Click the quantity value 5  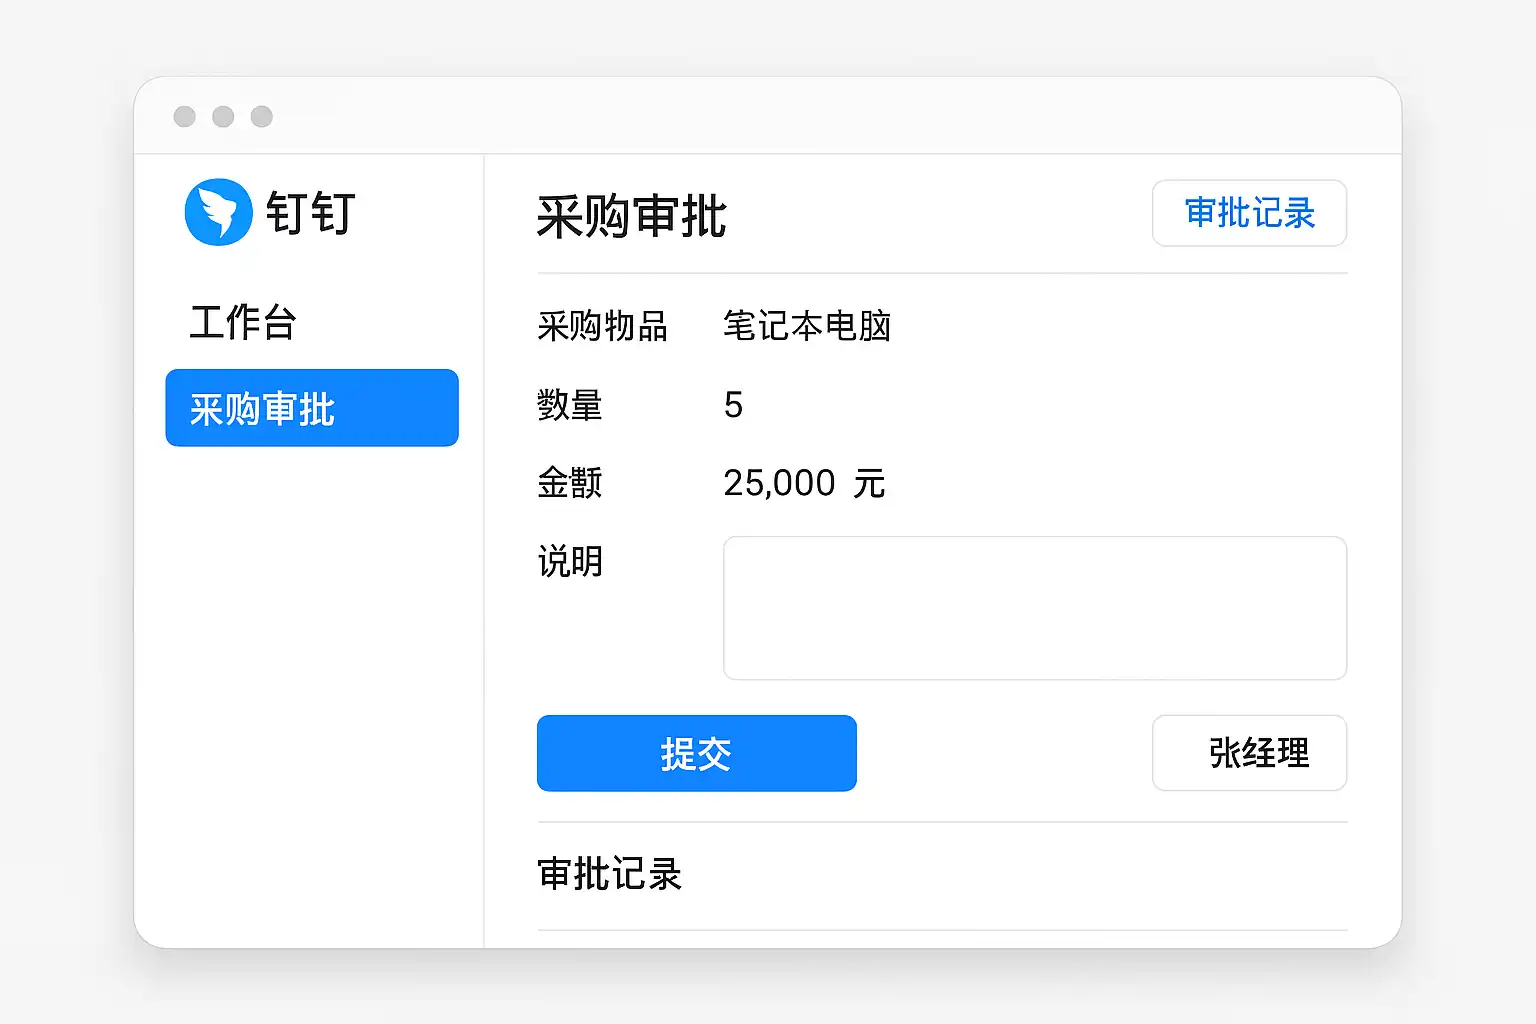733,405
